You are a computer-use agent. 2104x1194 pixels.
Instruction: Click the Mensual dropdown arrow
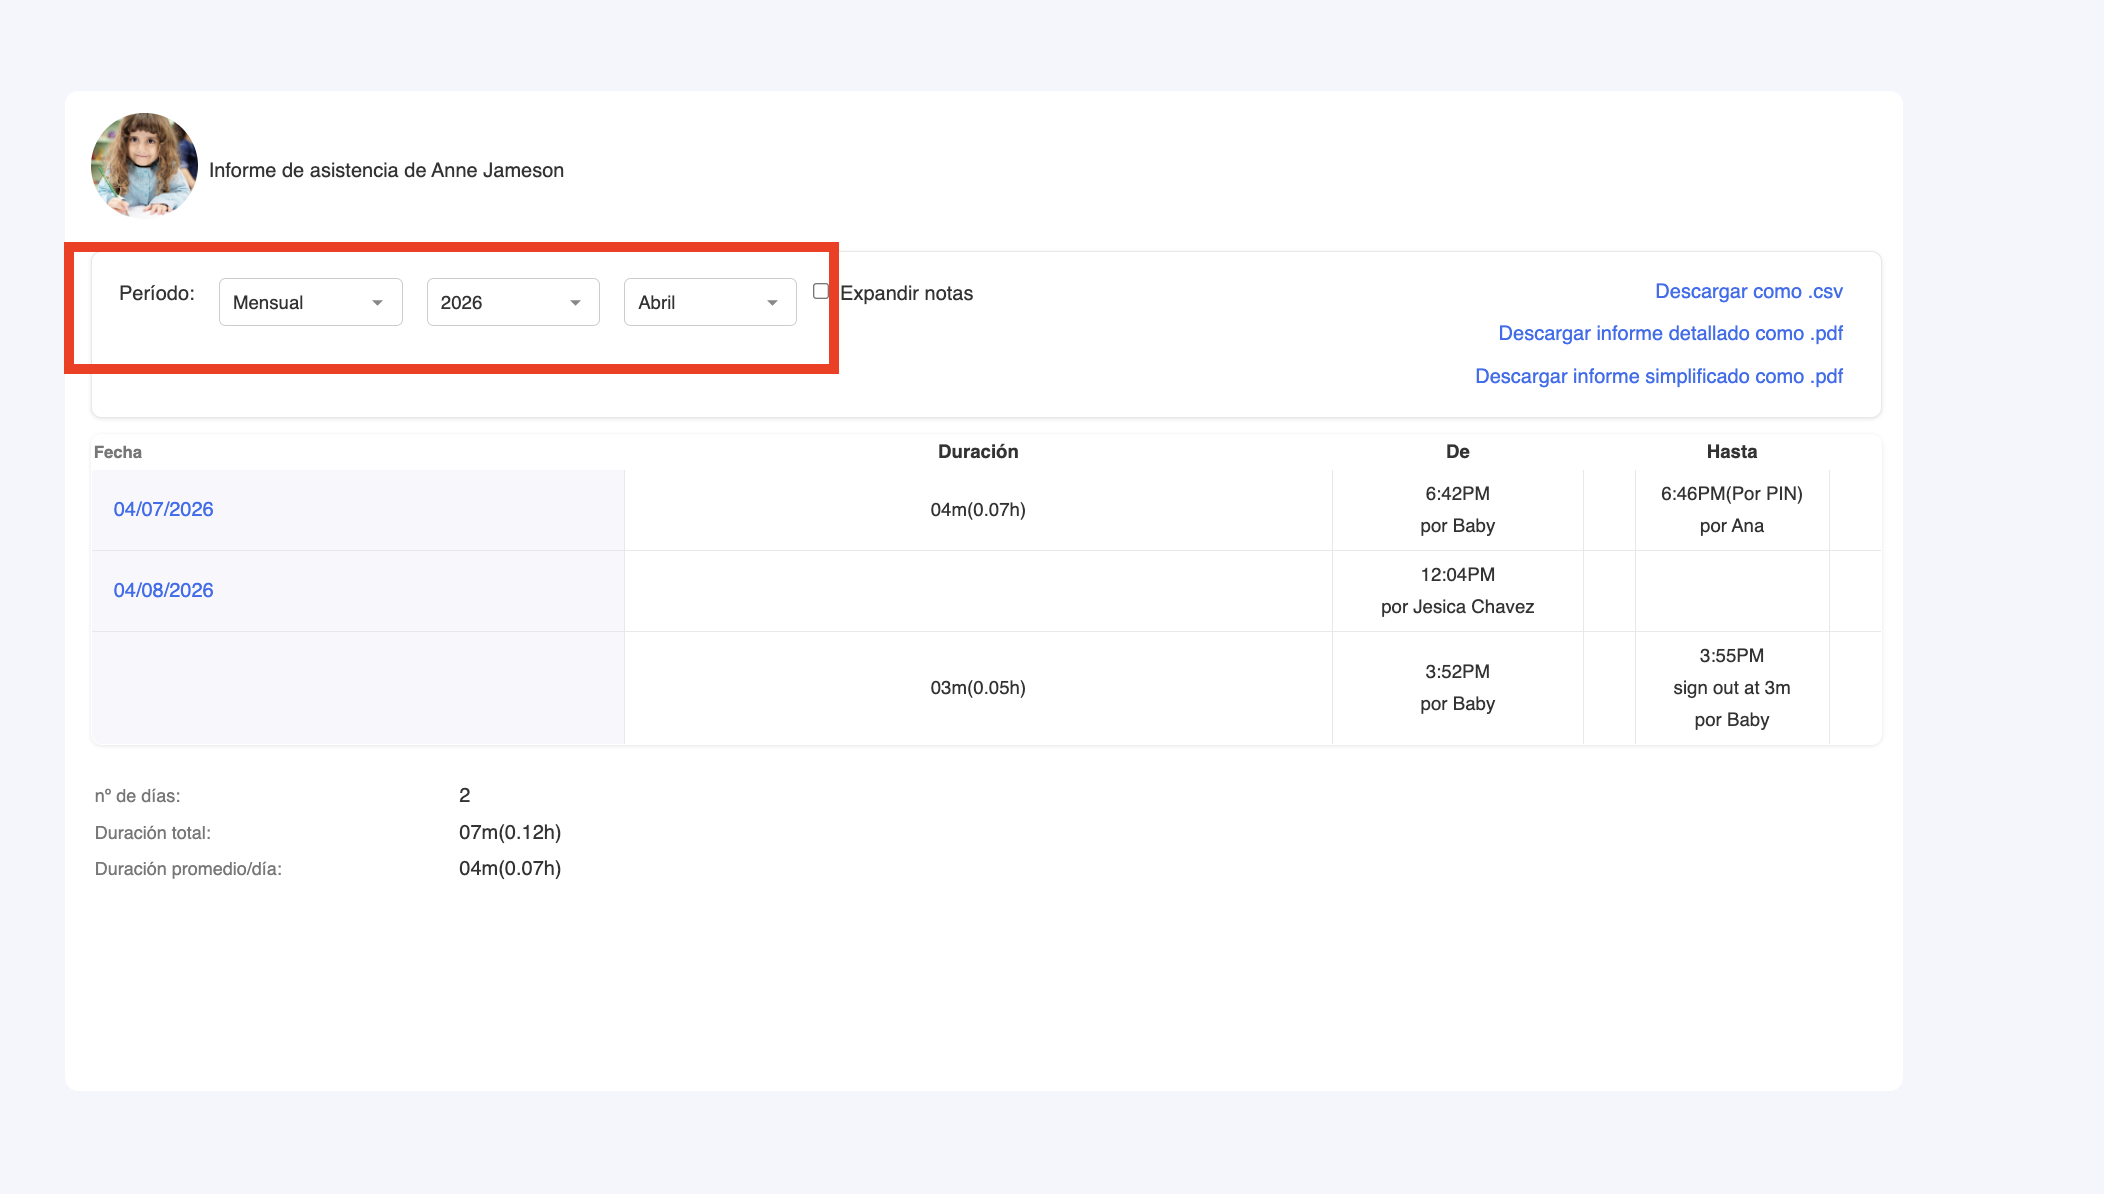pos(378,303)
